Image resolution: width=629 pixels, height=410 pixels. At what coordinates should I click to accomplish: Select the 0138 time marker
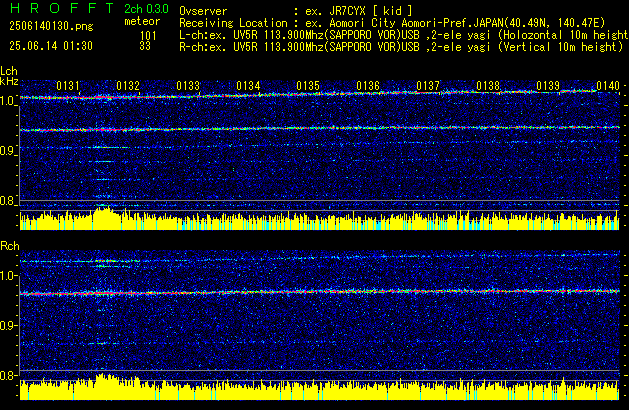click(488, 86)
